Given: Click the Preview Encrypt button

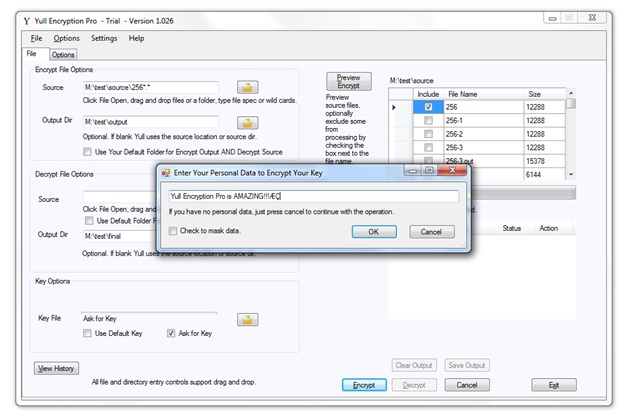Looking at the screenshot, I should coord(347,82).
